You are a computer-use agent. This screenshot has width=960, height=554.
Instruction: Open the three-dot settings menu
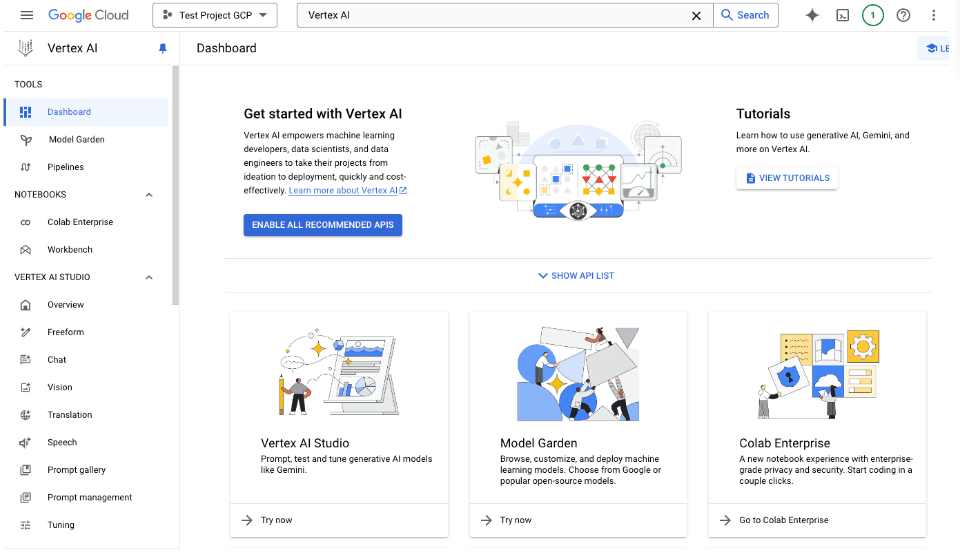934,15
